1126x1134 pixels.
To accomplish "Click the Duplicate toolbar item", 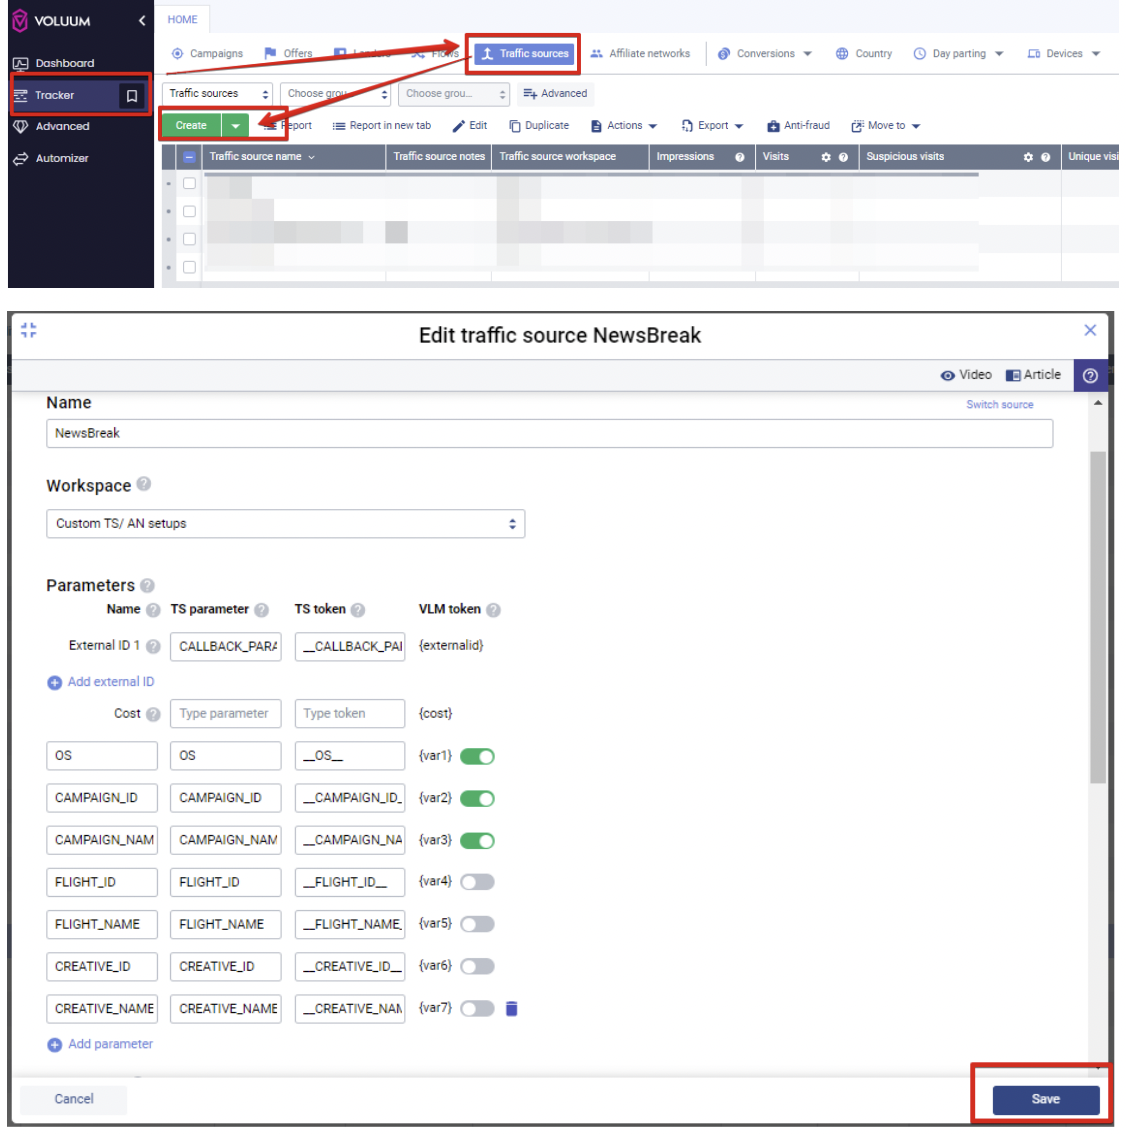I will tap(539, 126).
